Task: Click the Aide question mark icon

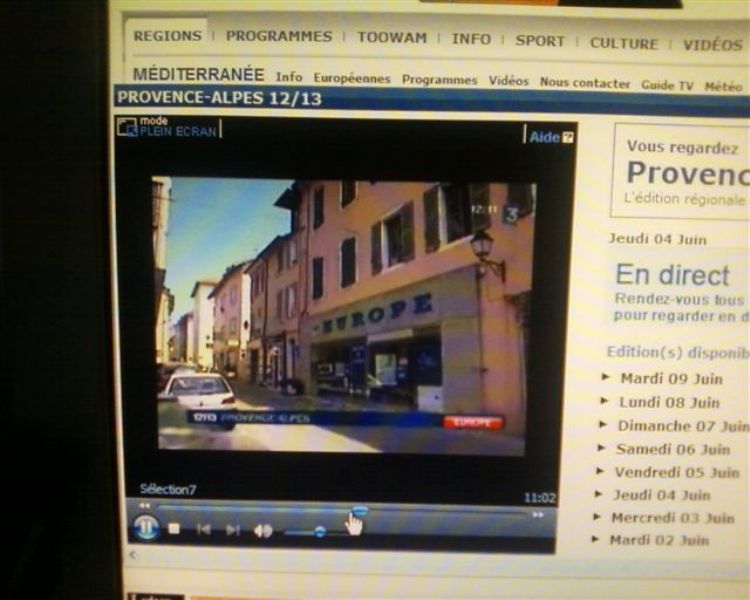Action: [568, 138]
